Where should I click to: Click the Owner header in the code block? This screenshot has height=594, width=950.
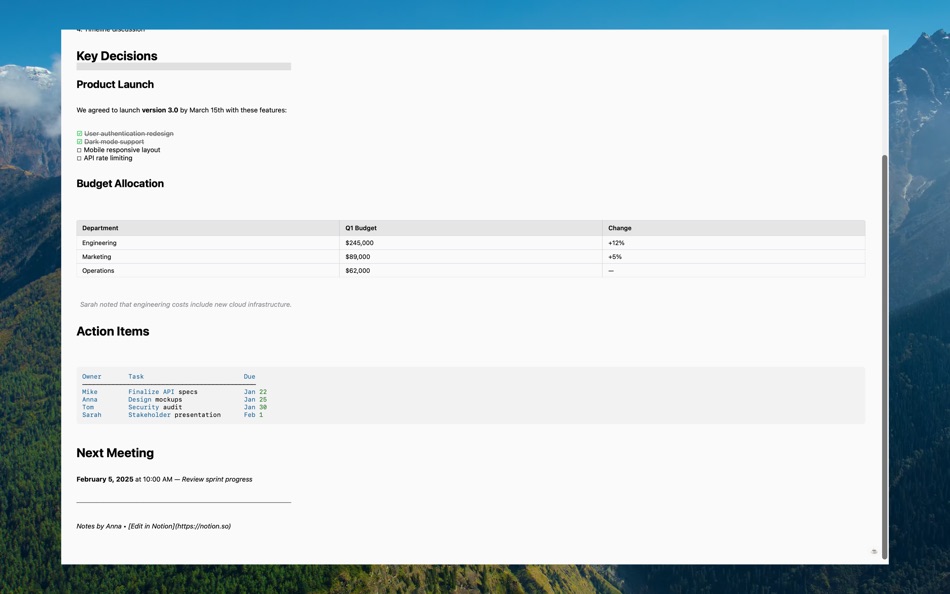(91, 376)
